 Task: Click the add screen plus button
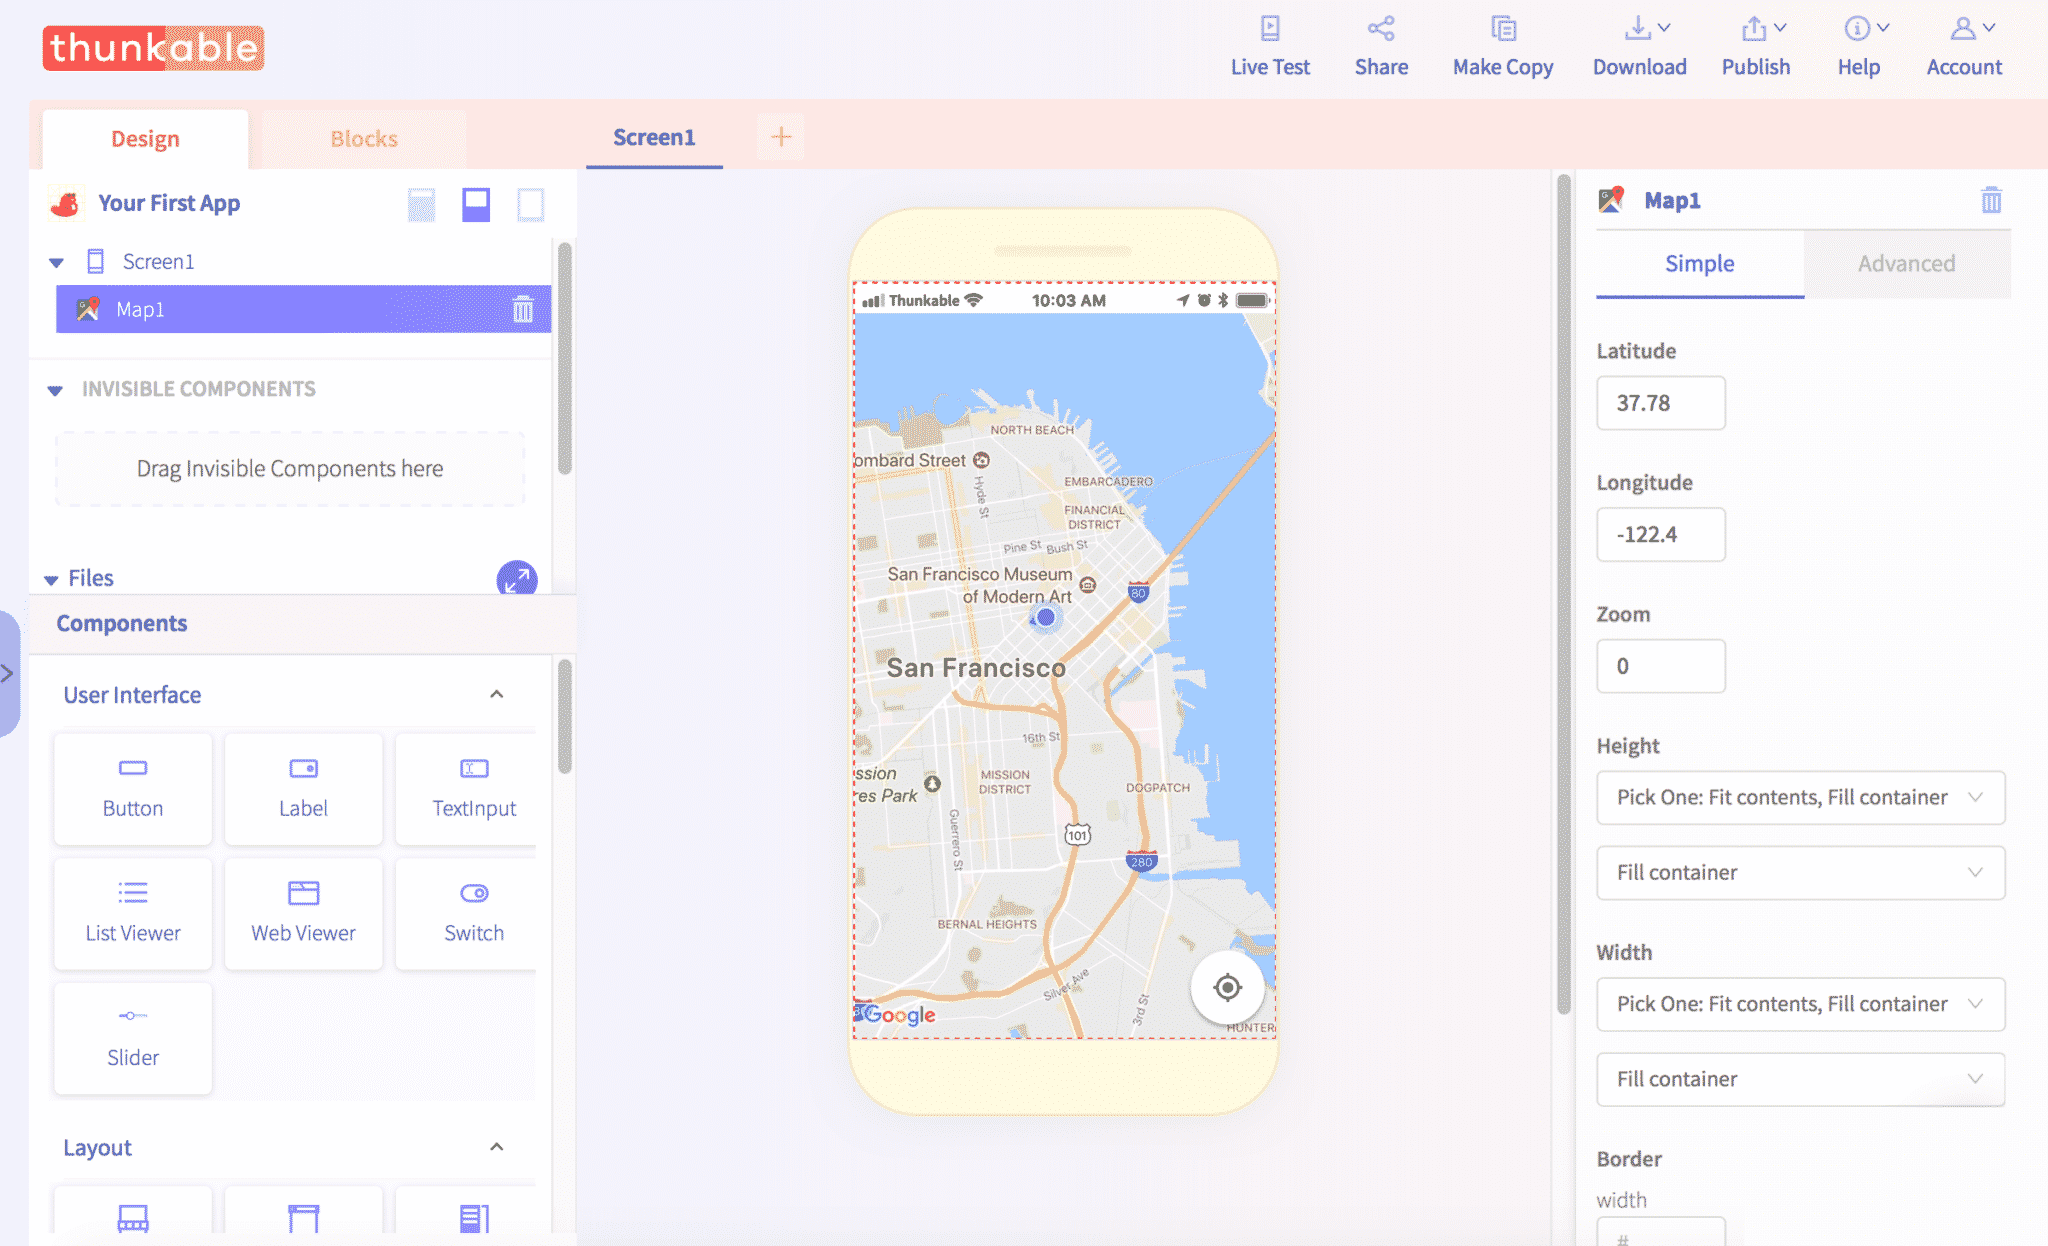coord(781,137)
